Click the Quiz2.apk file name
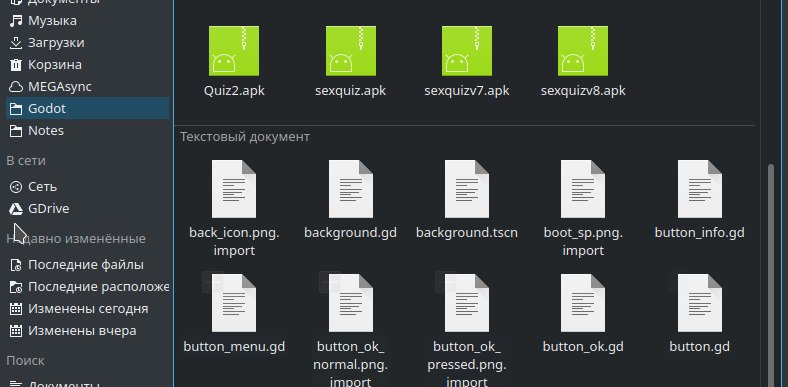The height and width of the screenshot is (387, 788). tap(234, 91)
